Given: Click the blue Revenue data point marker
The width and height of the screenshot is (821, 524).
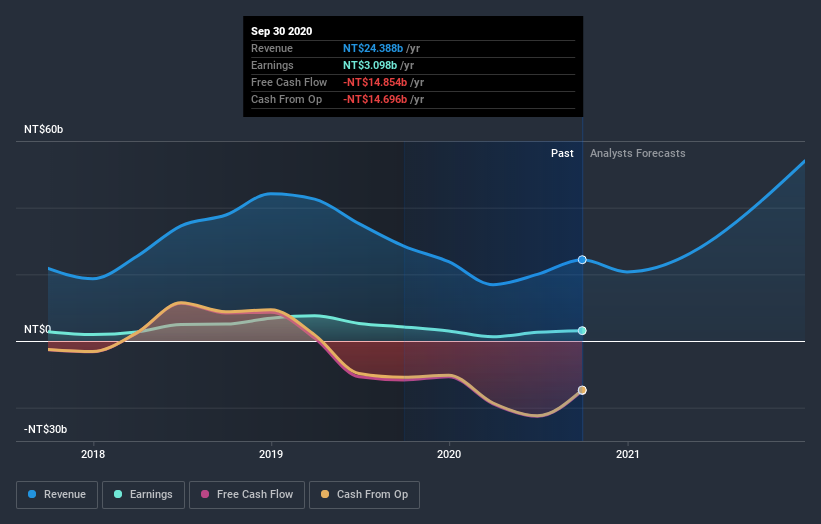Looking at the screenshot, I should (582, 260).
